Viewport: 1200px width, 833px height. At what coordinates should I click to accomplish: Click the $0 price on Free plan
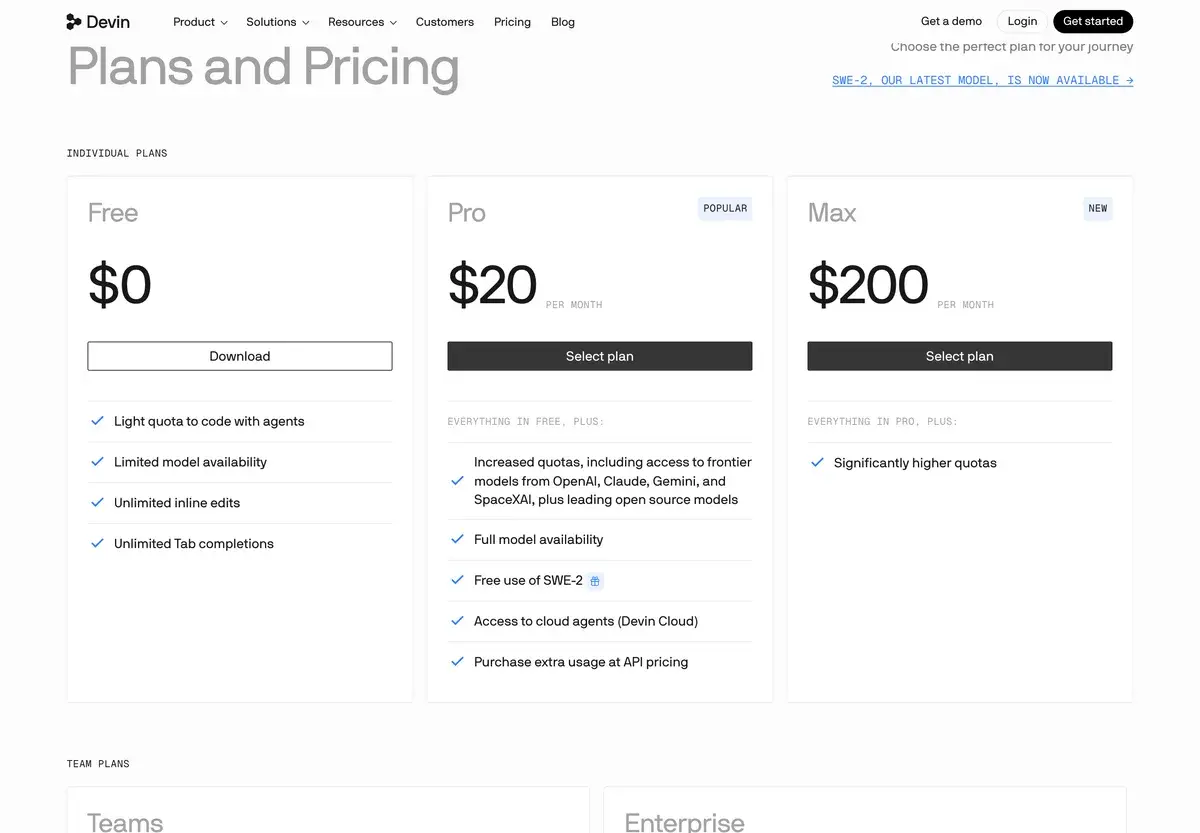(120, 285)
